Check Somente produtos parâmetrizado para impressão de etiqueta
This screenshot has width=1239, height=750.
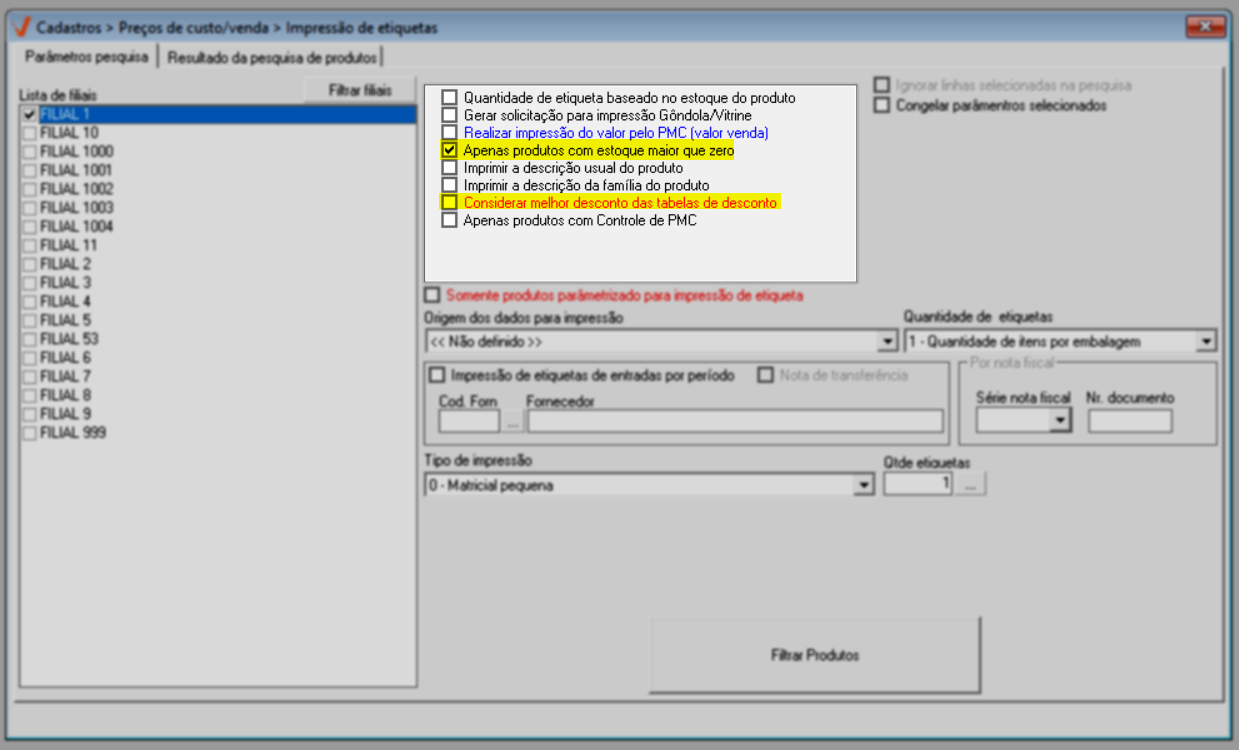pos(432,296)
